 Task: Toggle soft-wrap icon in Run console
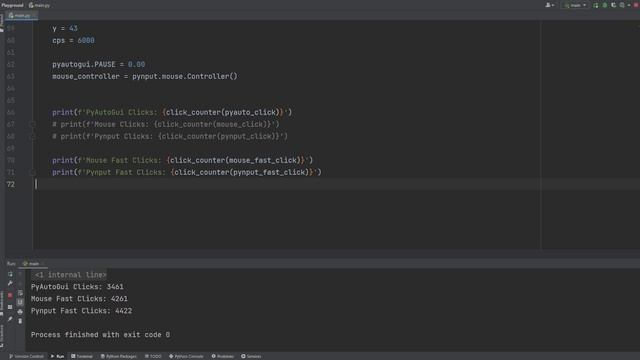tap(20, 293)
